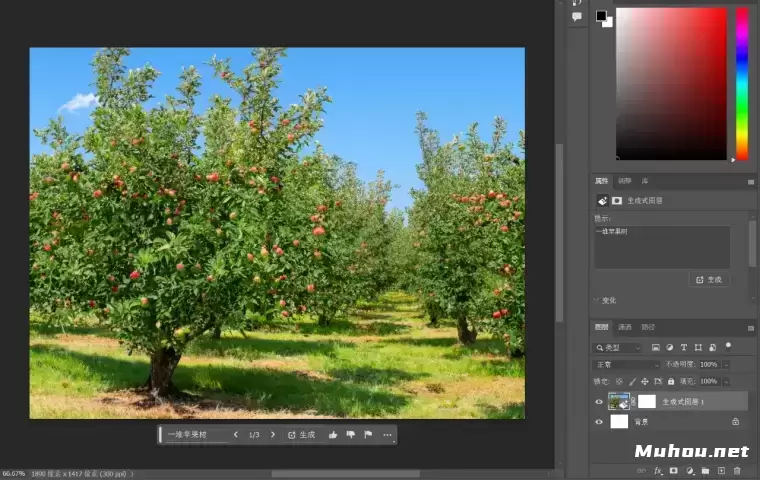Click the flag report icon on task bar
Image resolution: width=760 pixels, height=480 pixels.
[x=368, y=435]
